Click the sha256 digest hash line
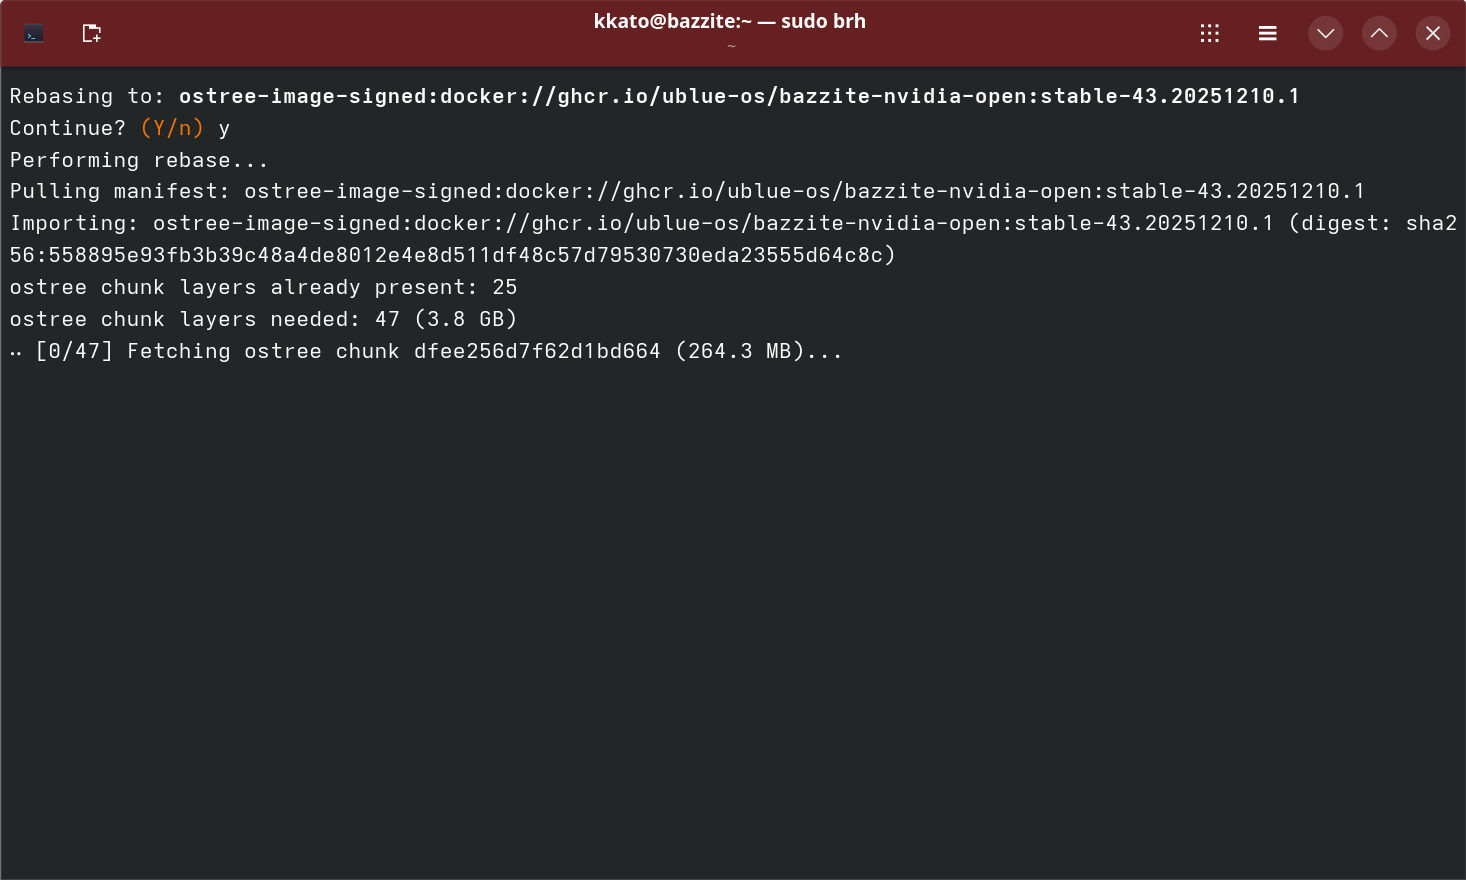The width and height of the screenshot is (1466, 880). (452, 255)
